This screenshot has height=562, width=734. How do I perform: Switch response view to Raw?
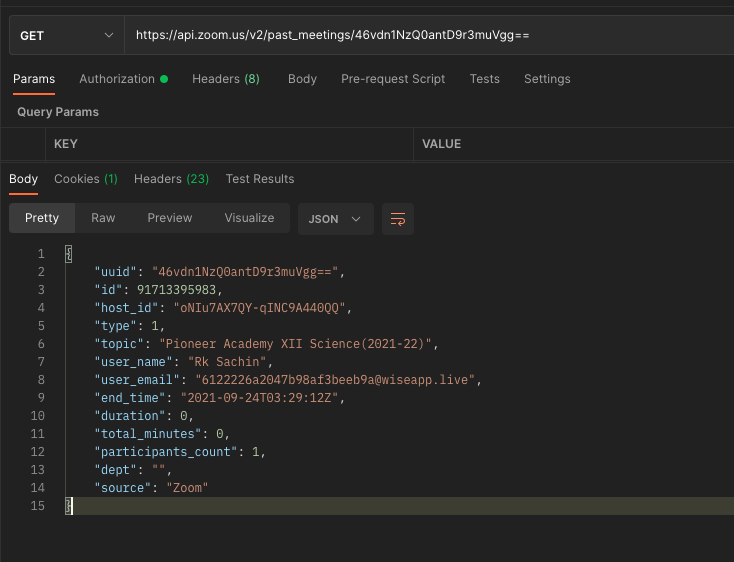103,218
